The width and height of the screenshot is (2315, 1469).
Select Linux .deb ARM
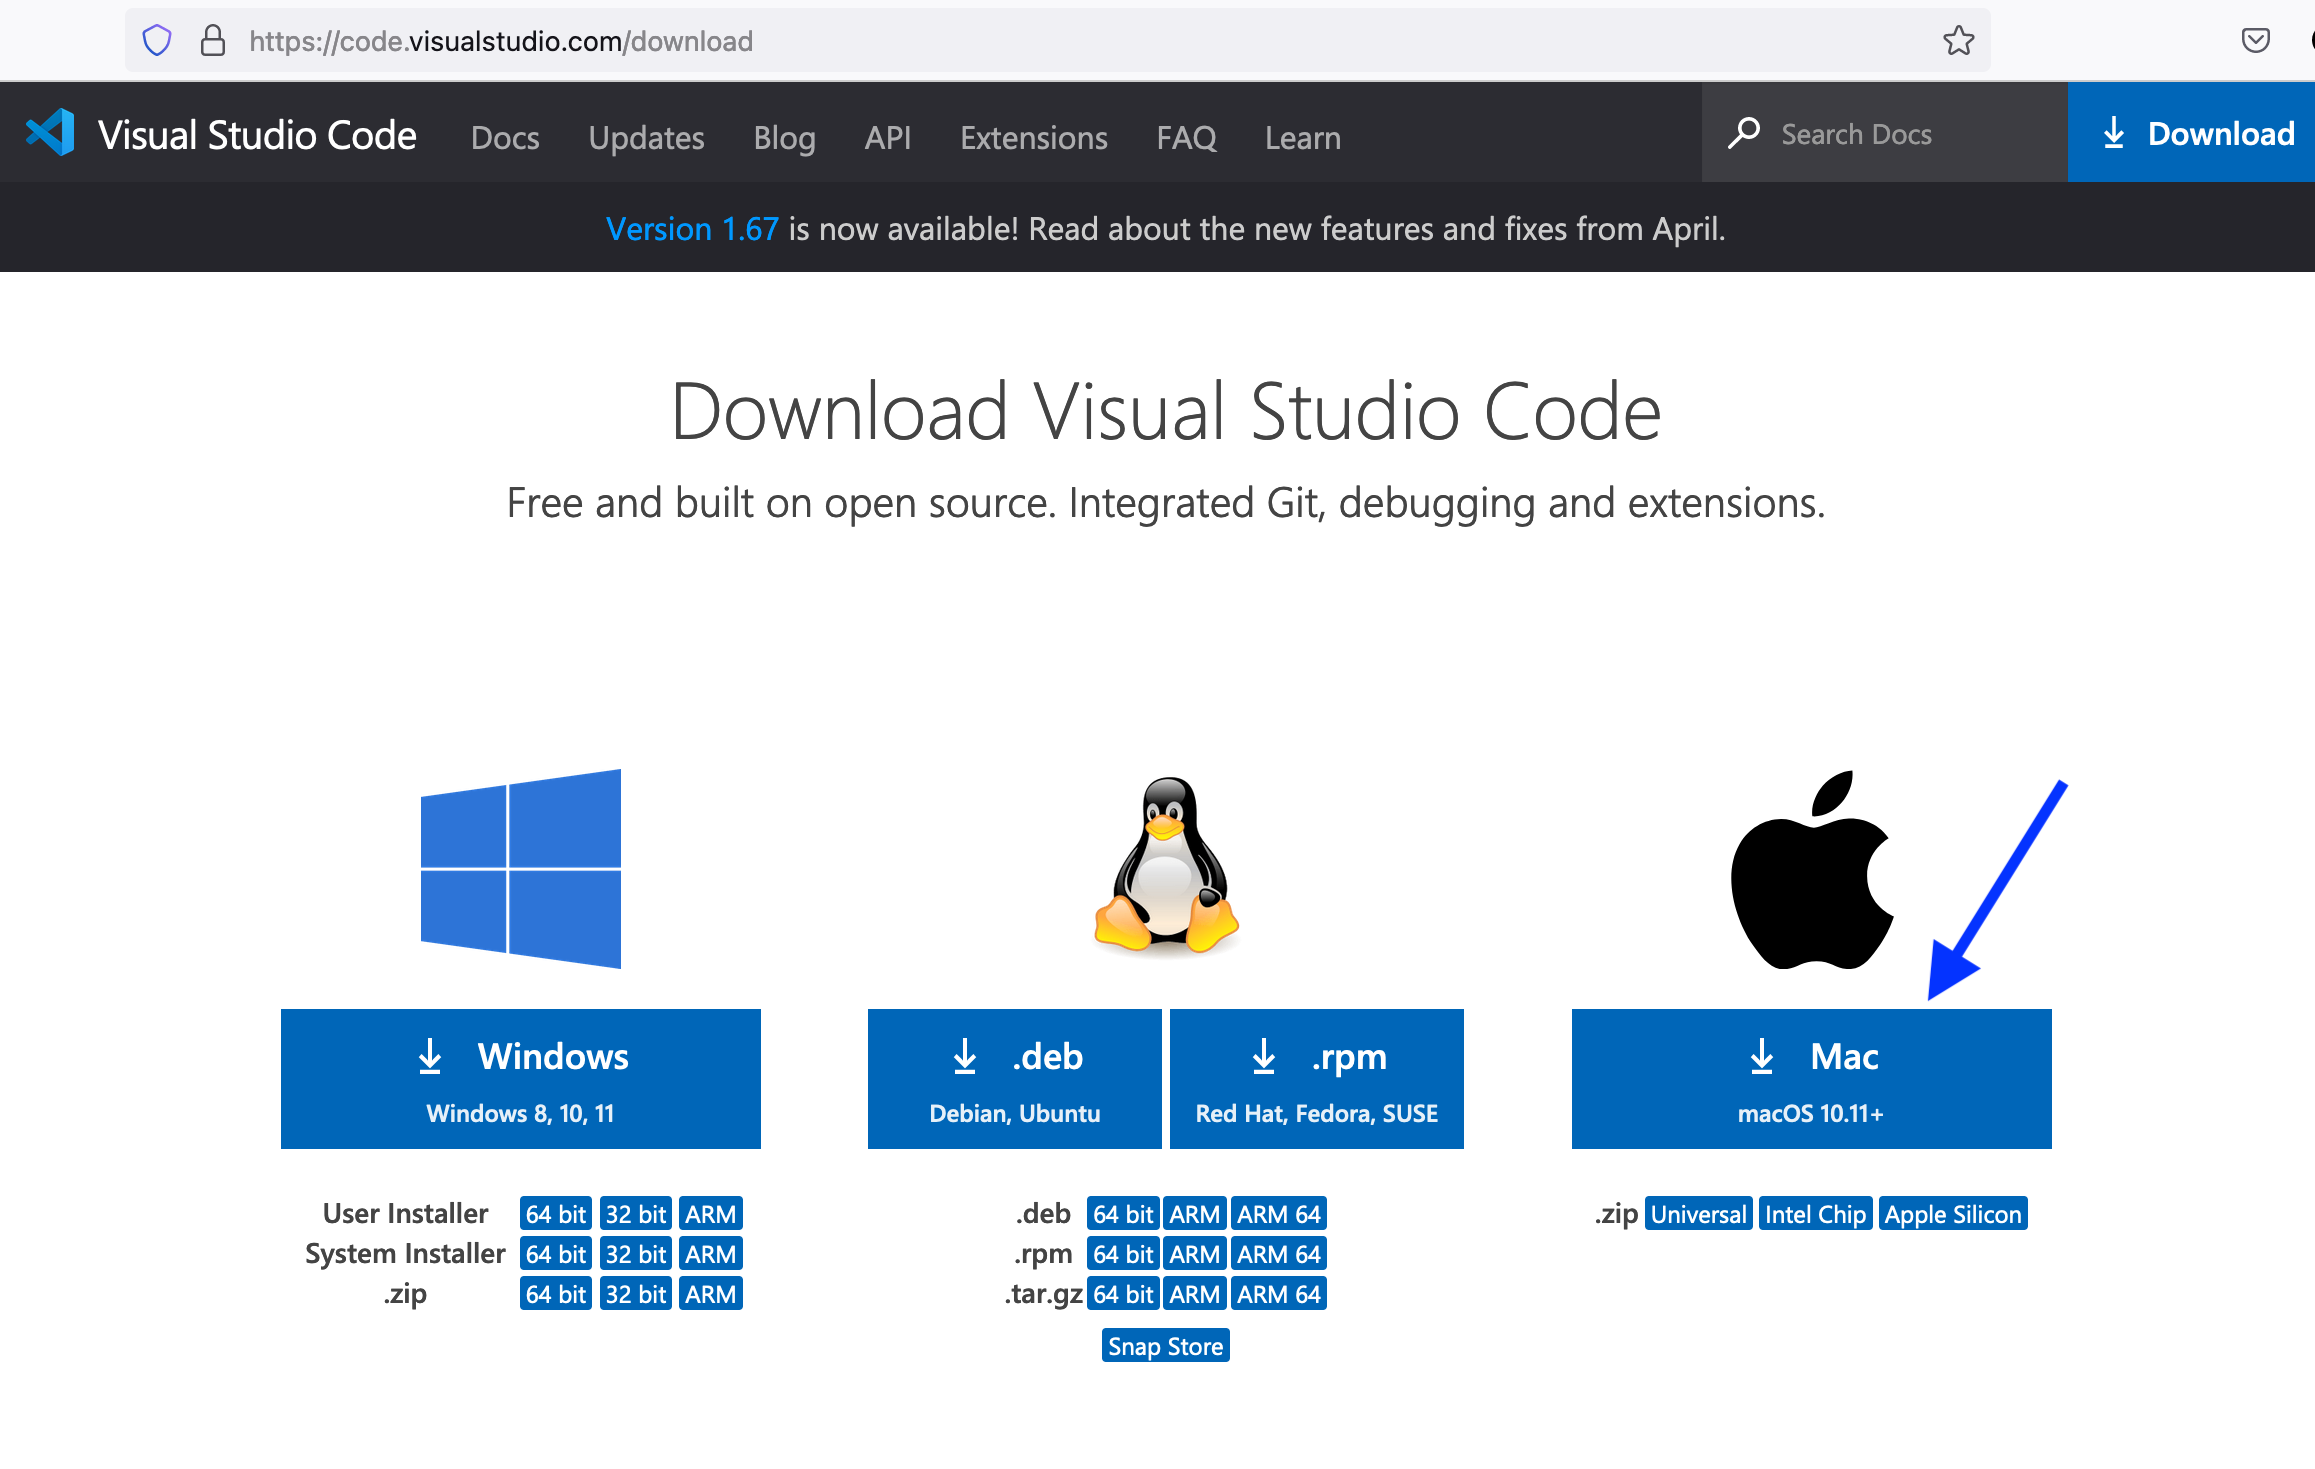click(1195, 1214)
